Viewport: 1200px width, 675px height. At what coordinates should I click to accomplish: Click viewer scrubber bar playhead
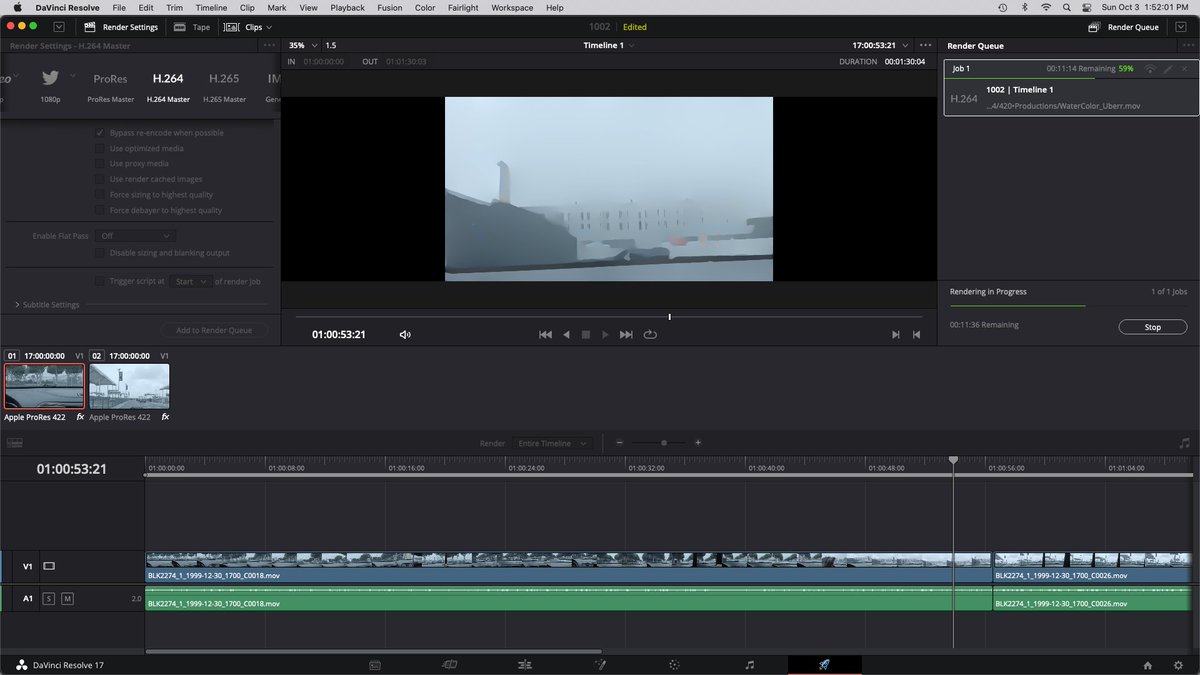[669, 317]
